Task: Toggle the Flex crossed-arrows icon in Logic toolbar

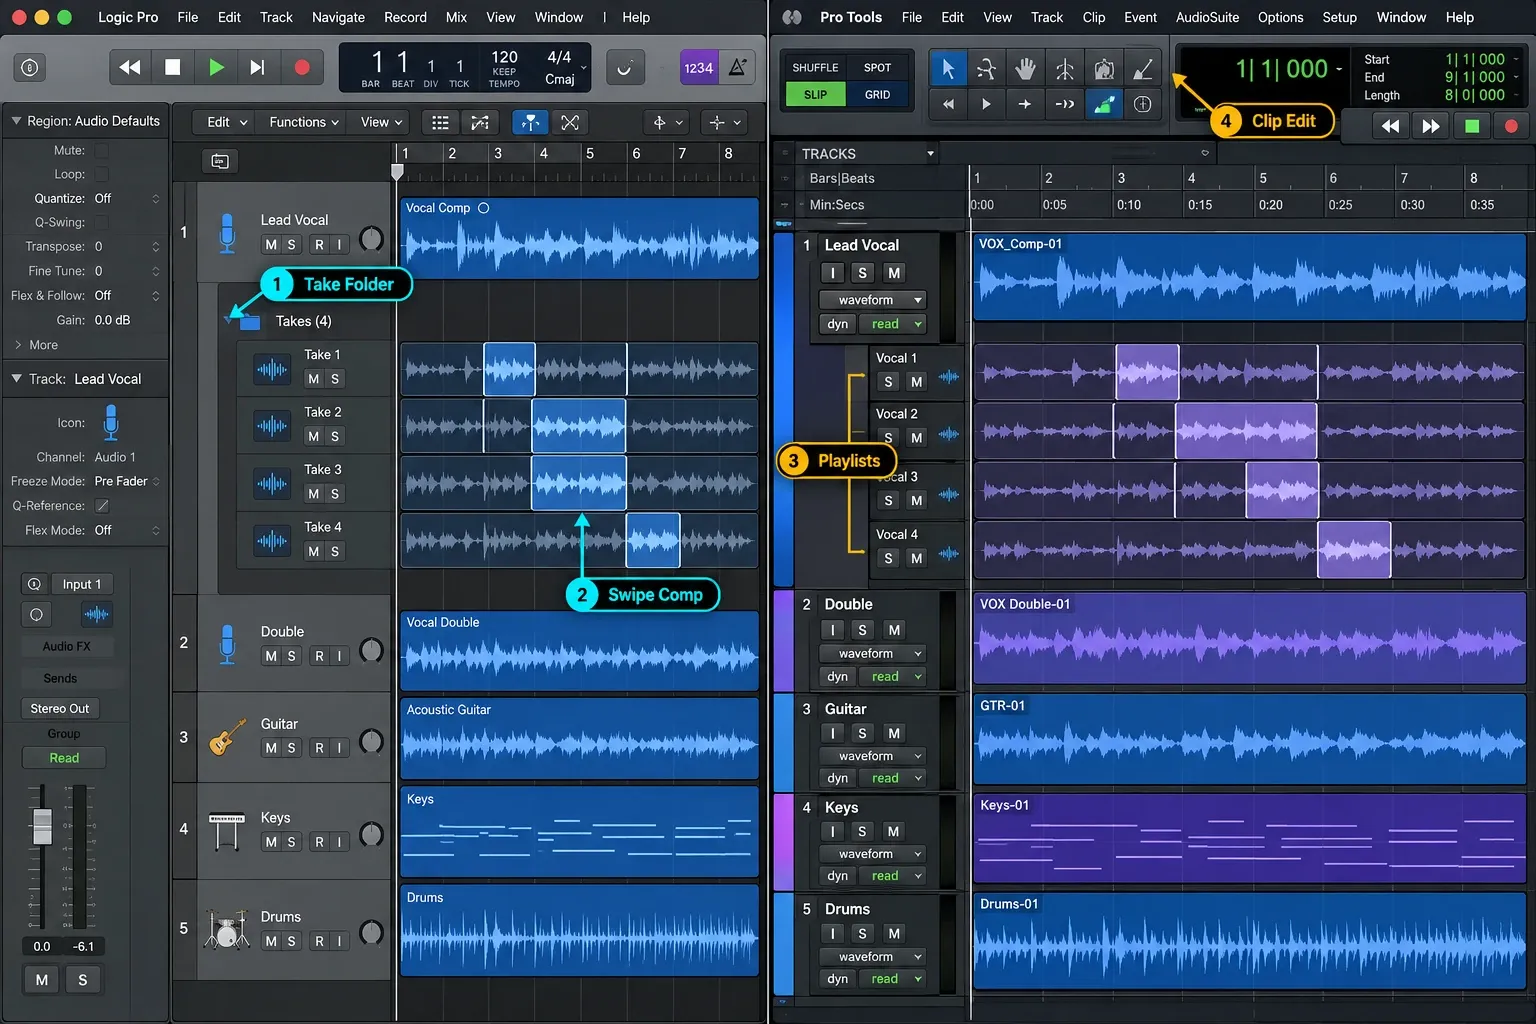Action: 570,122
